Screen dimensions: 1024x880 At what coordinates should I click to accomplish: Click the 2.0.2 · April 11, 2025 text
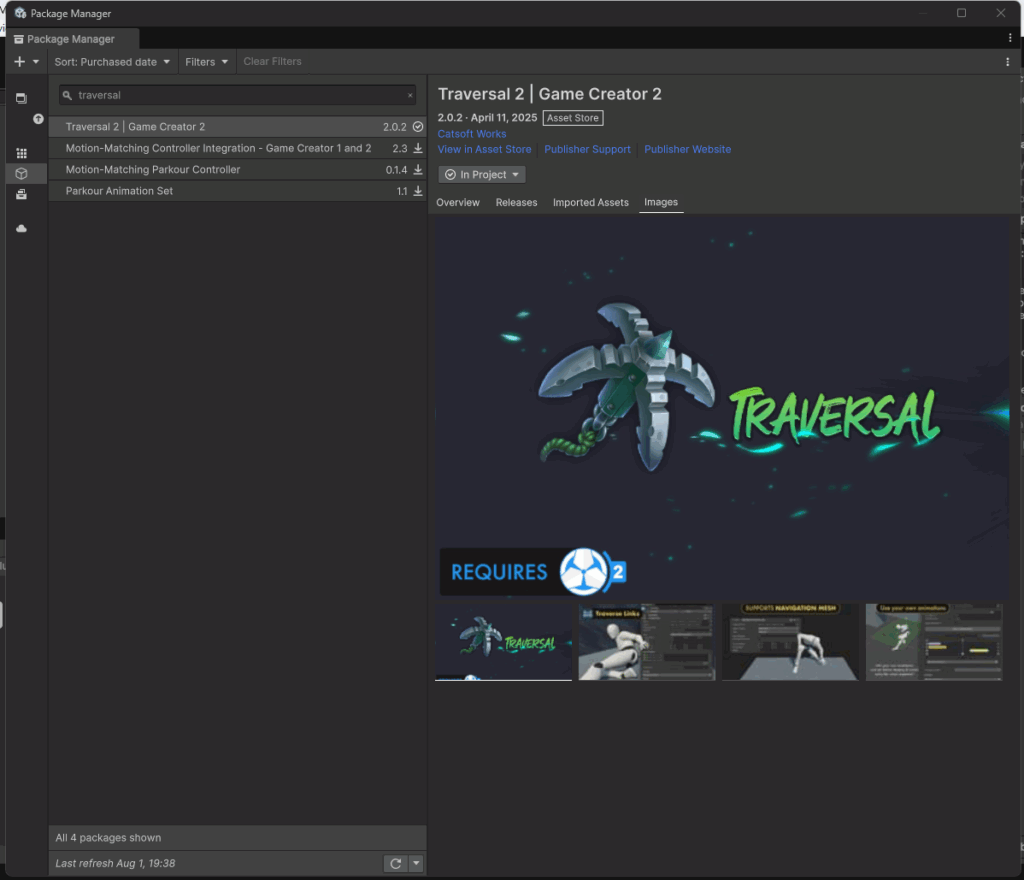click(487, 118)
